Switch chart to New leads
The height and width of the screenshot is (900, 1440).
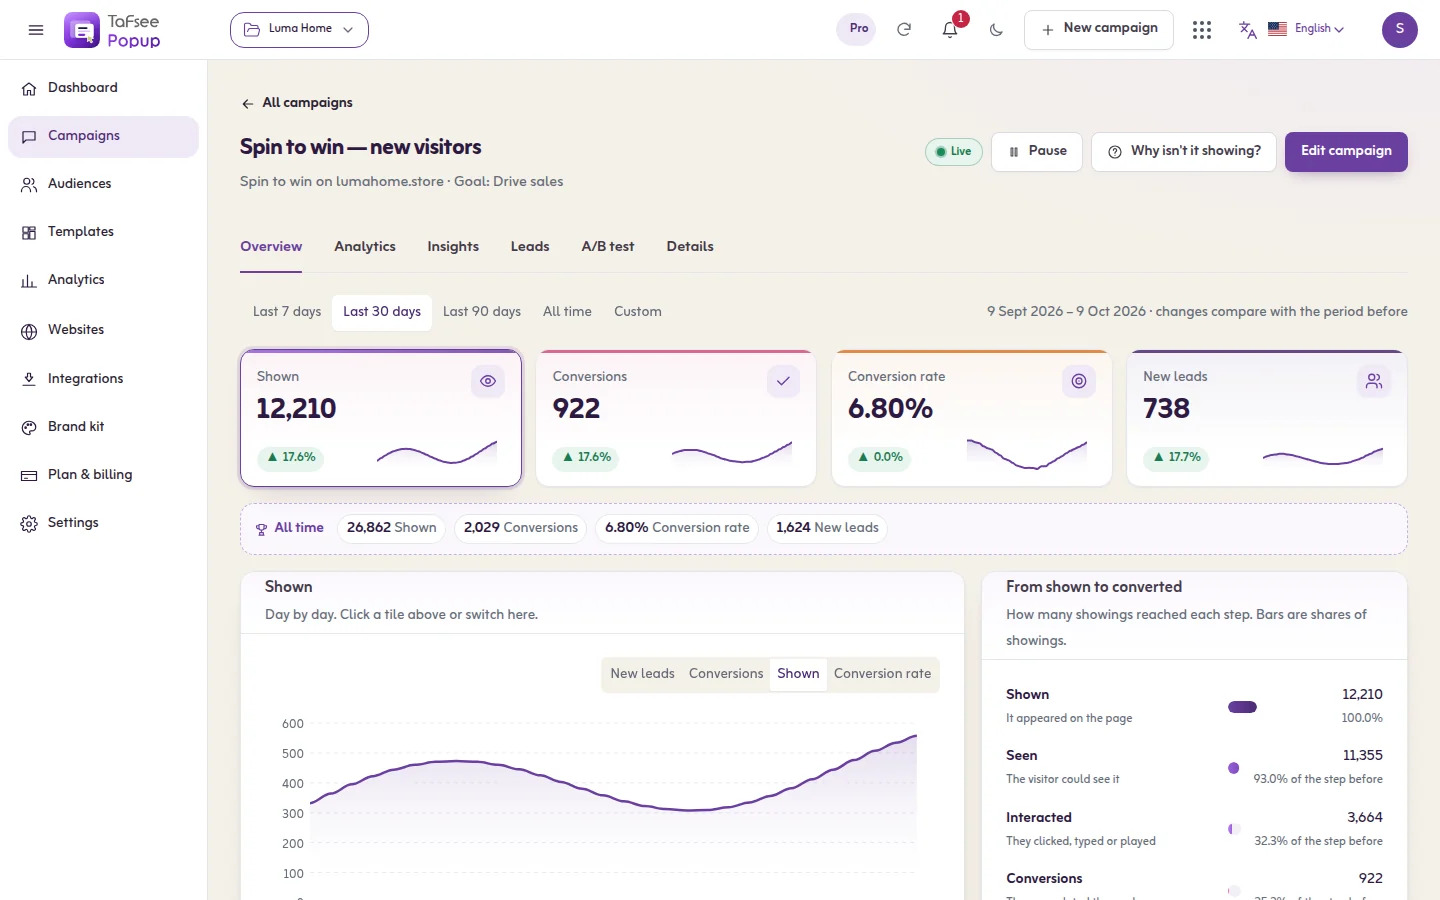click(643, 674)
